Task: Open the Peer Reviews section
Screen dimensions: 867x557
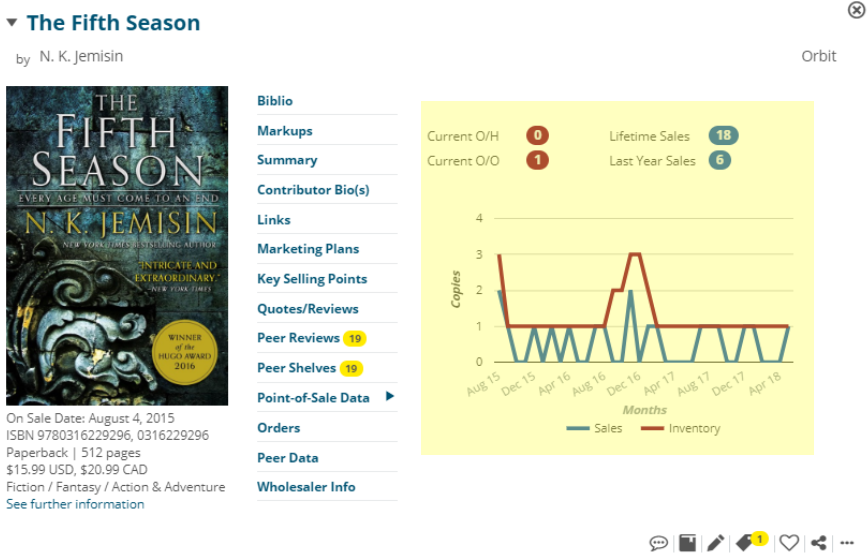Action: pos(298,338)
